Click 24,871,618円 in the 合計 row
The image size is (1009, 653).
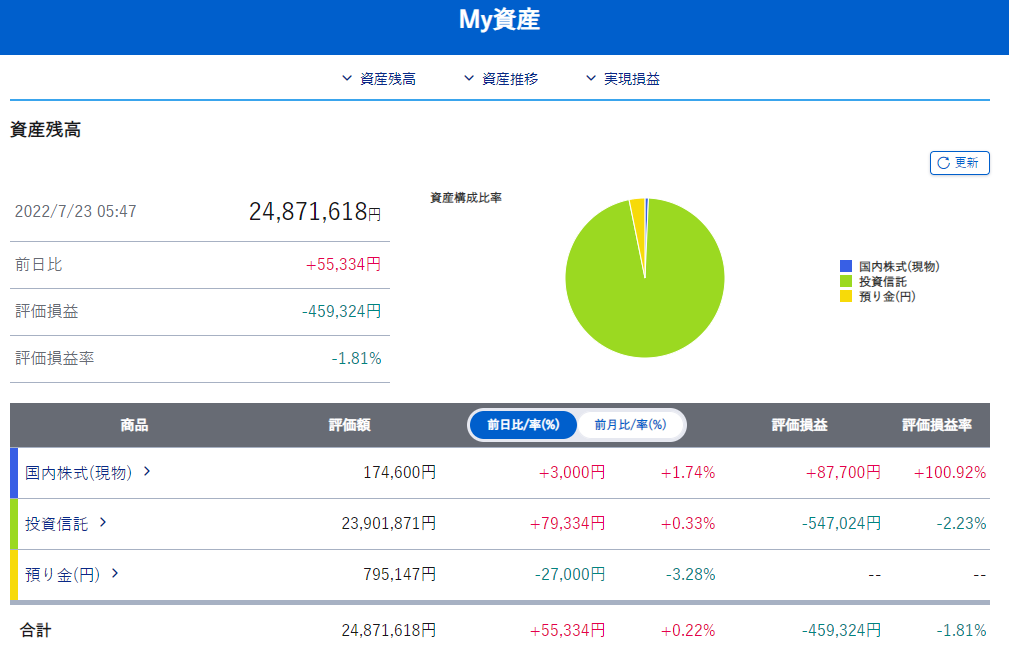tap(389, 630)
